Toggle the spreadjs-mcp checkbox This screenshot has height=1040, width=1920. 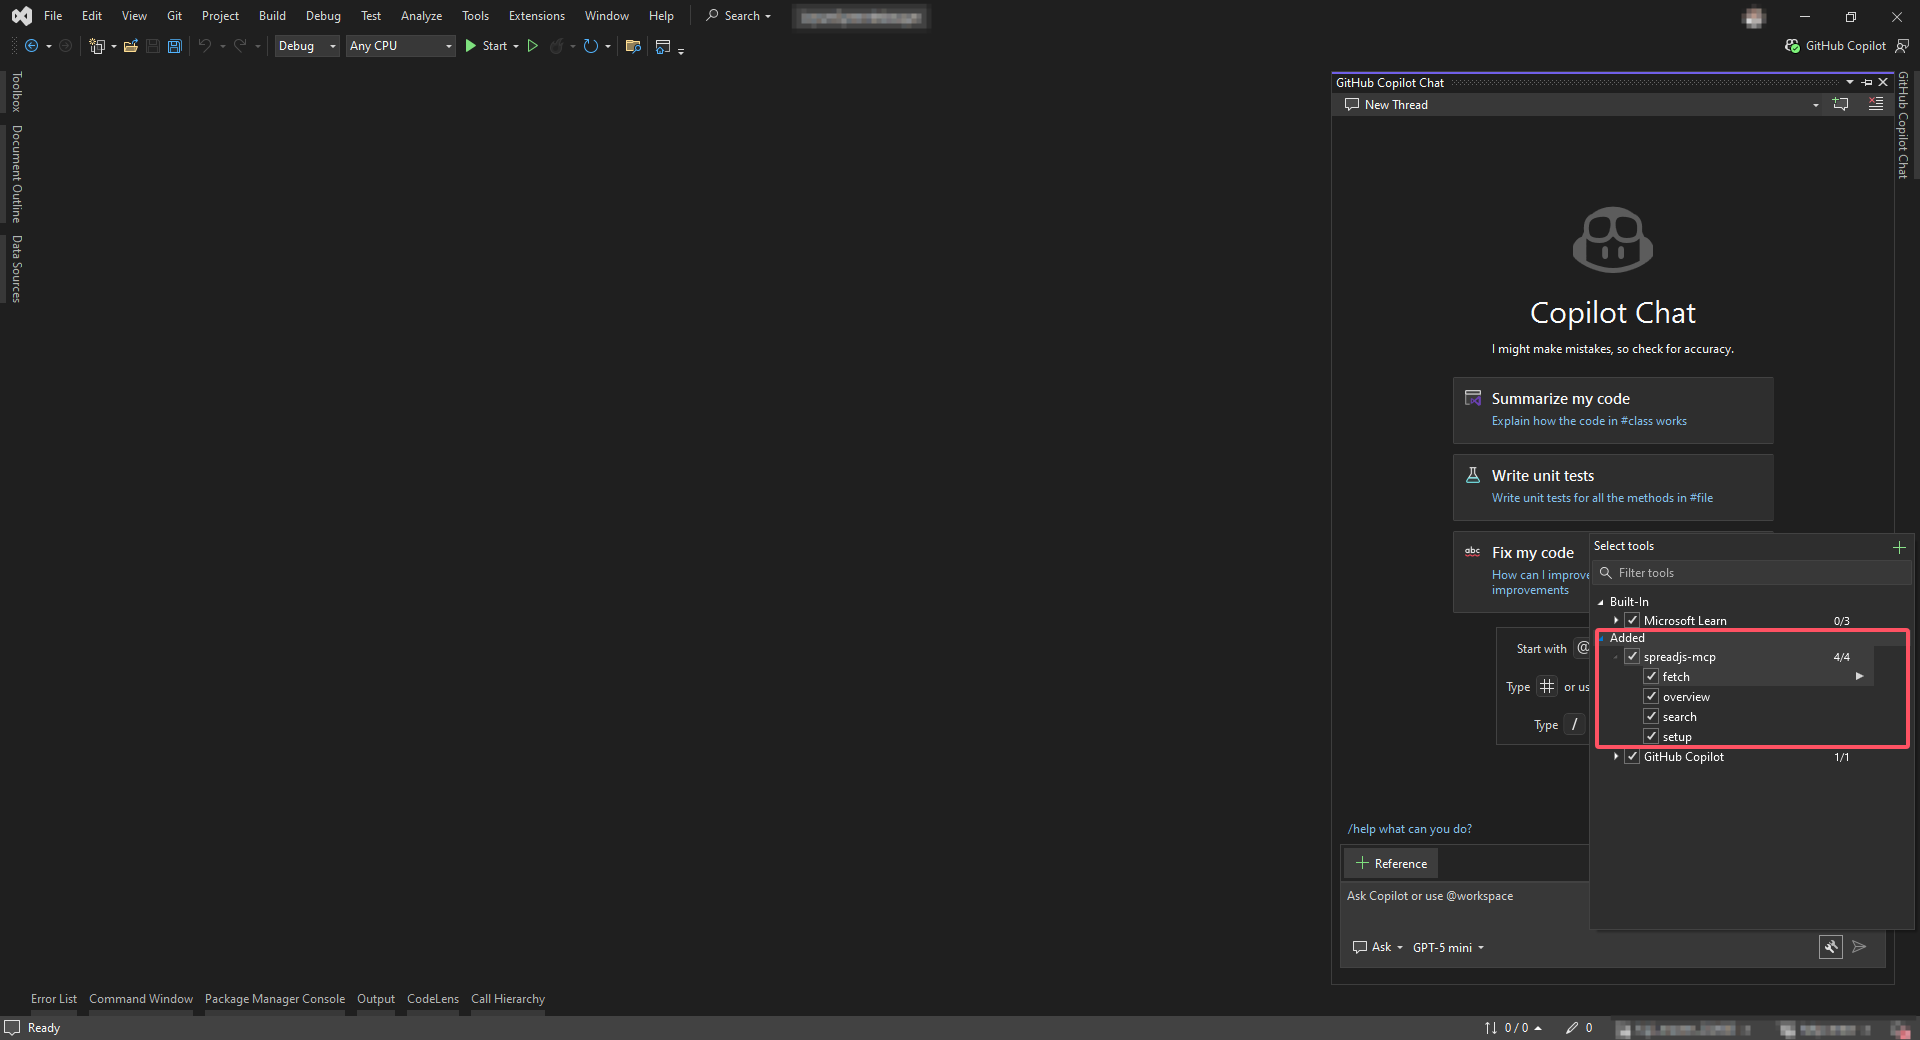tap(1633, 657)
